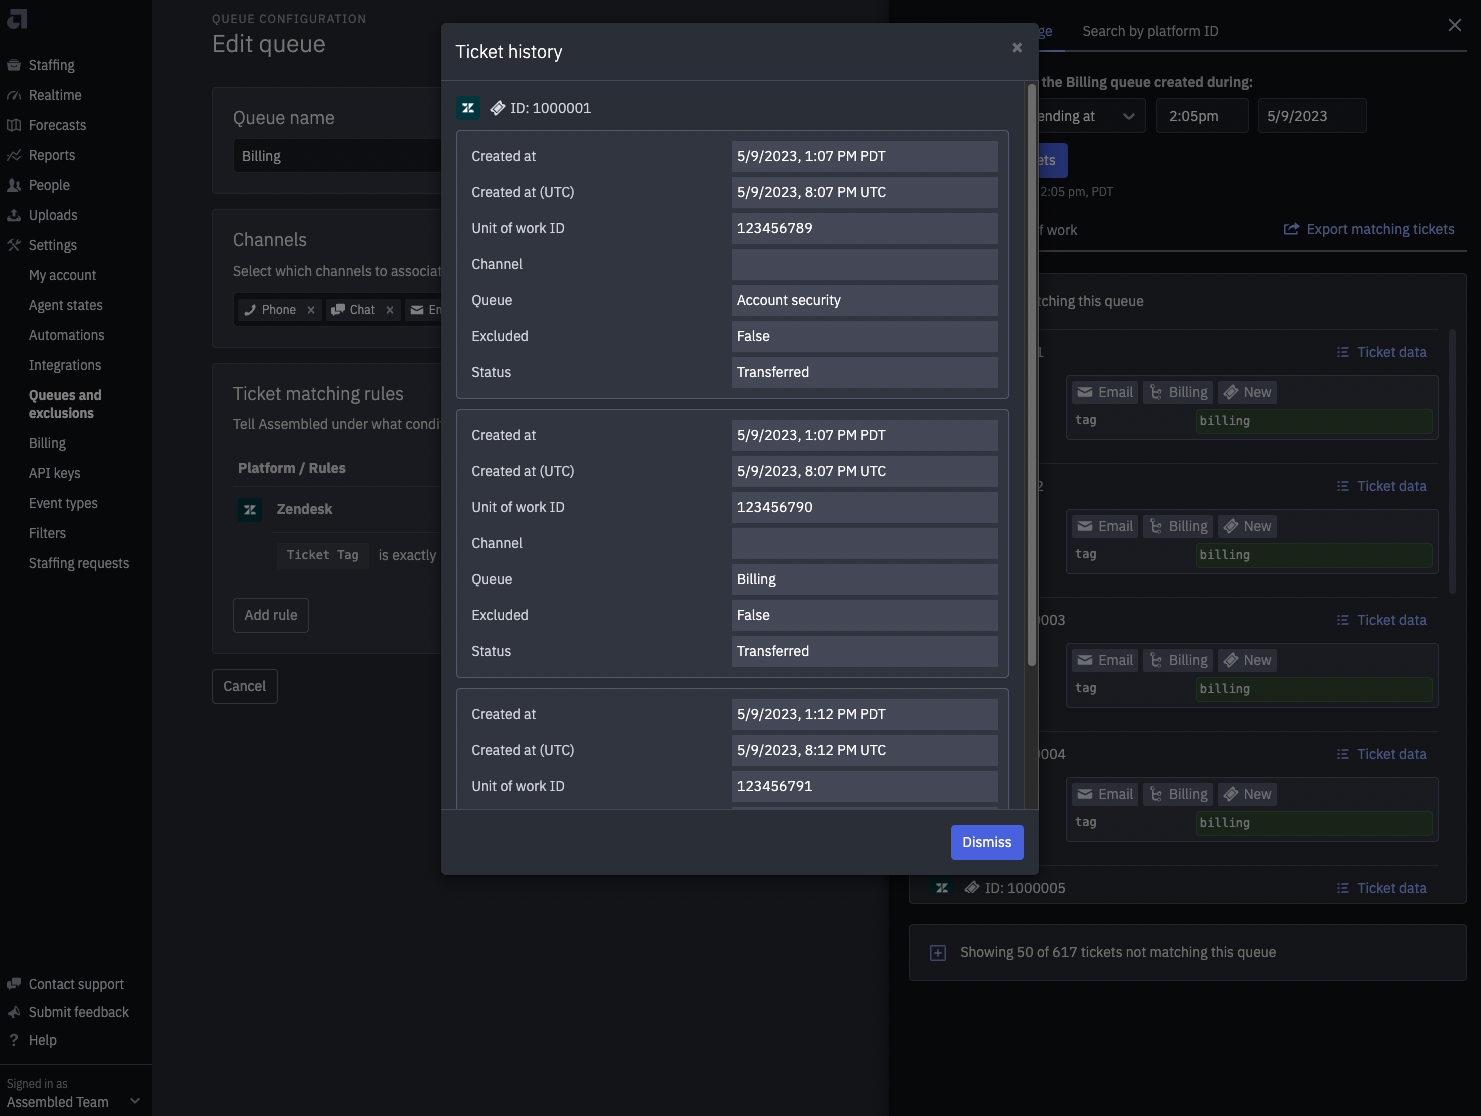Click the Zendesk platform icon in rules
1481x1116 pixels.
[250, 509]
